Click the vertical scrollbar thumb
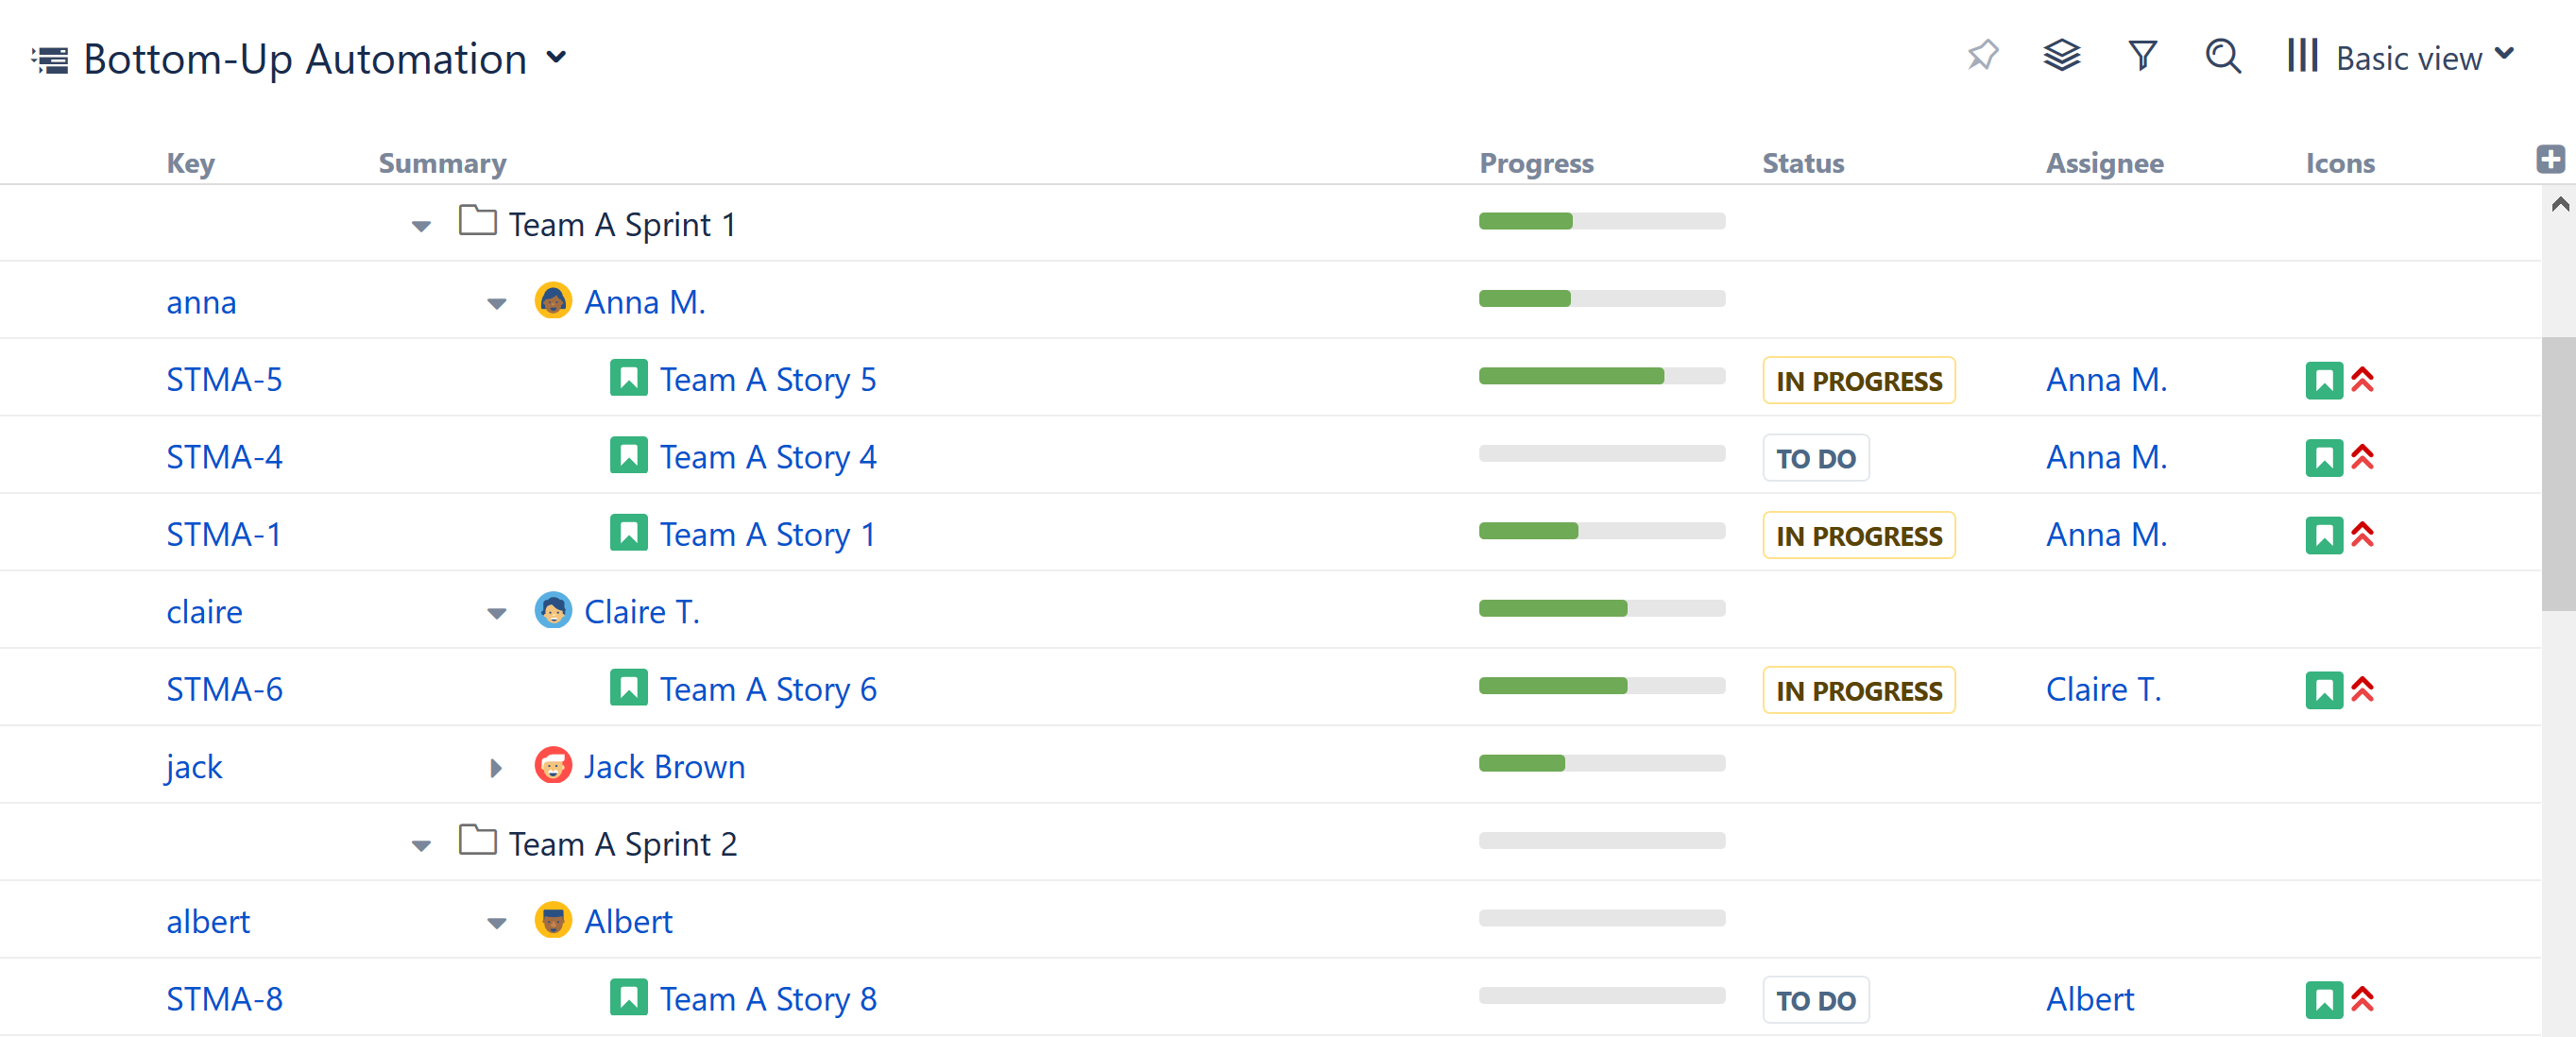 pos(2557,474)
